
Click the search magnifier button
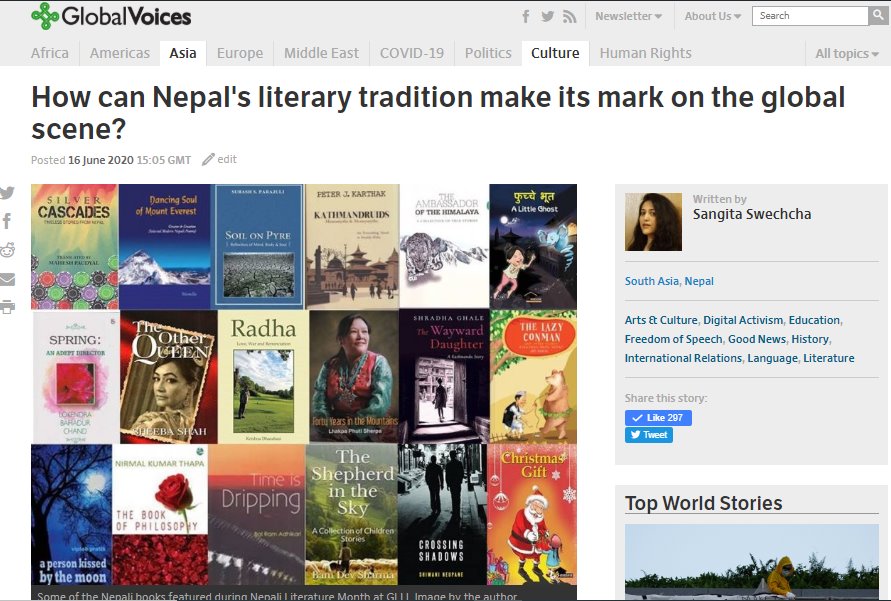pos(877,15)
